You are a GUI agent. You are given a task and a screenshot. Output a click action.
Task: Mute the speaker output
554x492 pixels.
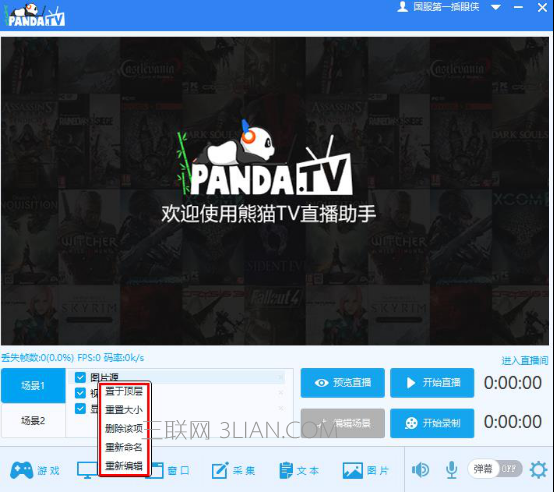[420, 470]
